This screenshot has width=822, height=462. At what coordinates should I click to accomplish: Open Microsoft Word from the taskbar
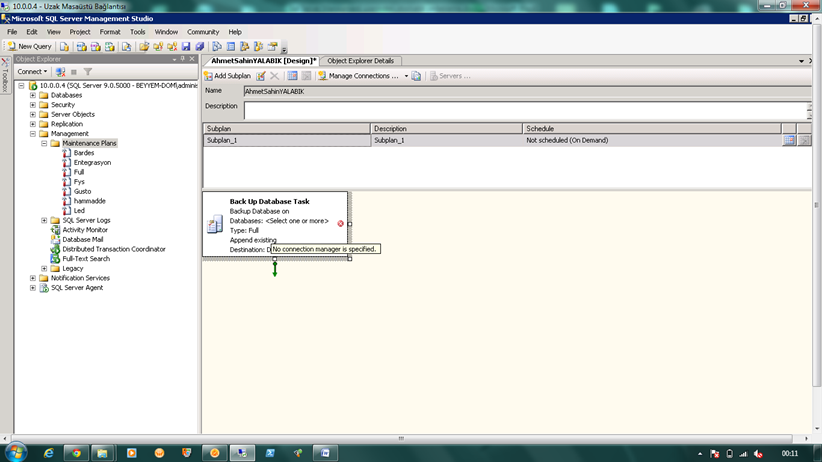325,453
